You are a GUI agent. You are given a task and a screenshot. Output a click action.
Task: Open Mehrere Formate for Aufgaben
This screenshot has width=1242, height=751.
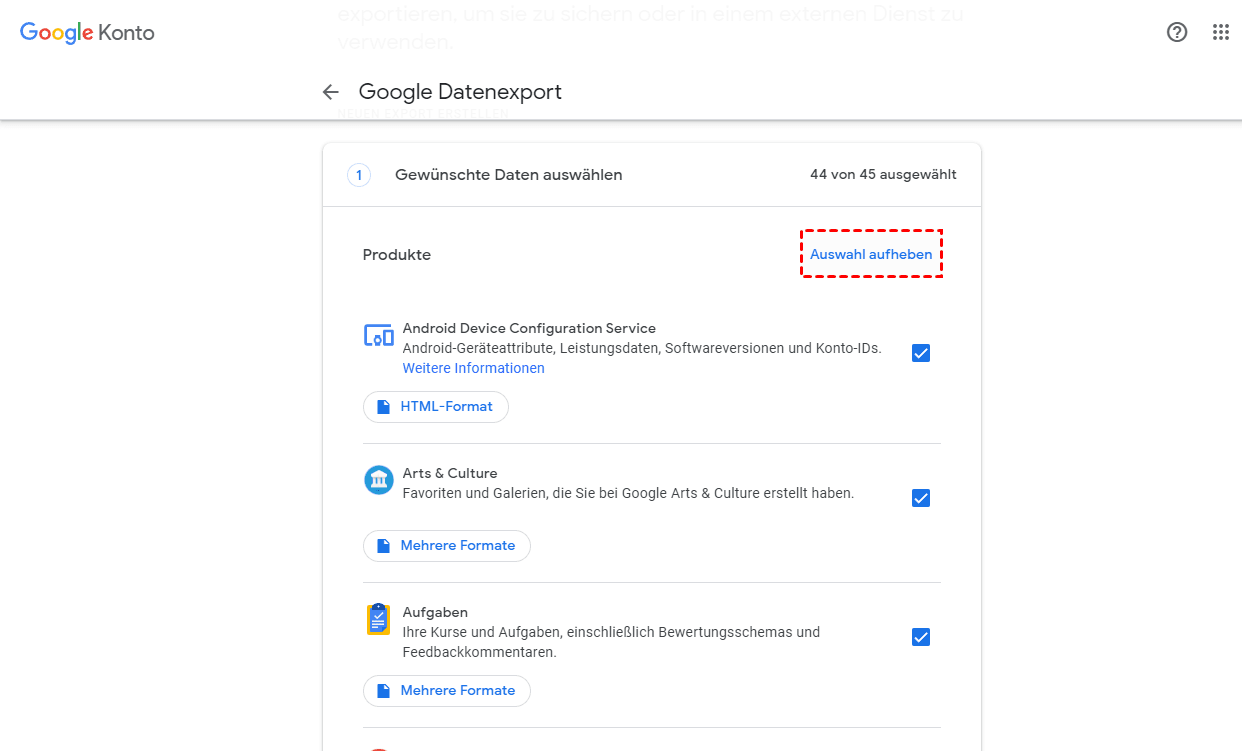coord(447,691)
